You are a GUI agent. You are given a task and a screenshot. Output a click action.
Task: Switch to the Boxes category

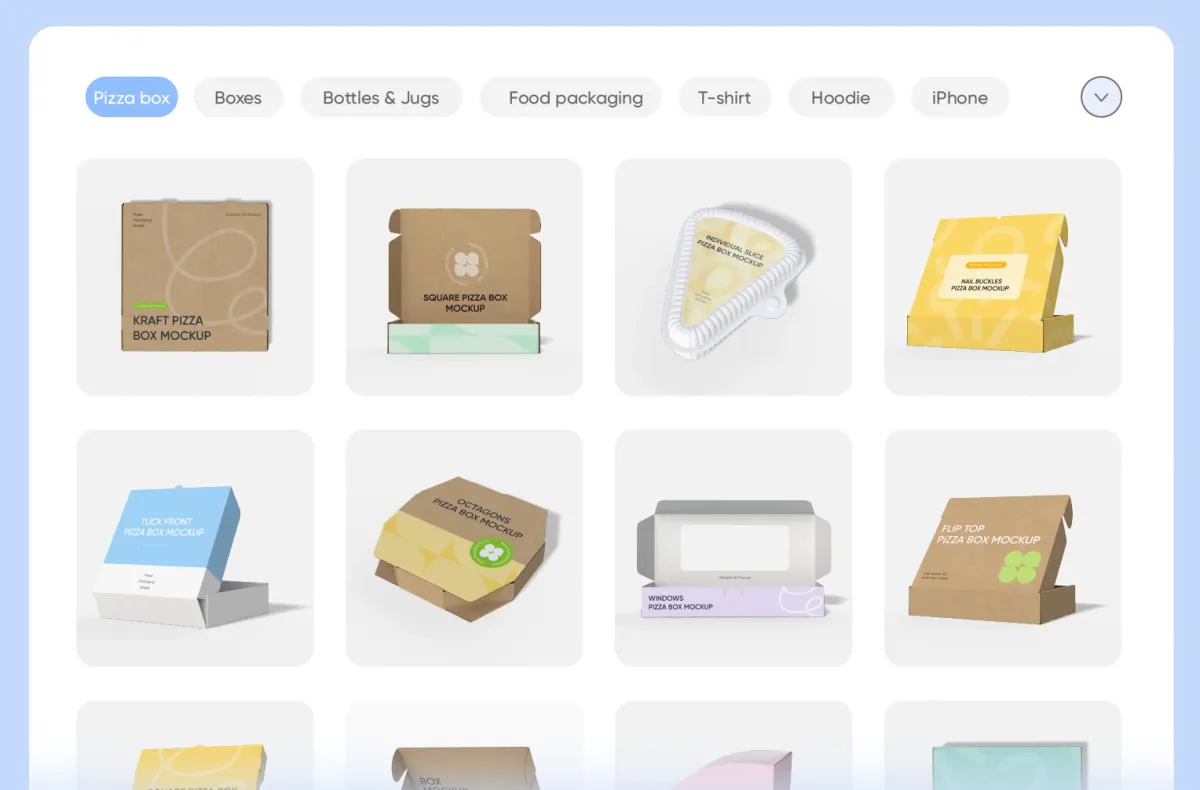tap(238, 98)
